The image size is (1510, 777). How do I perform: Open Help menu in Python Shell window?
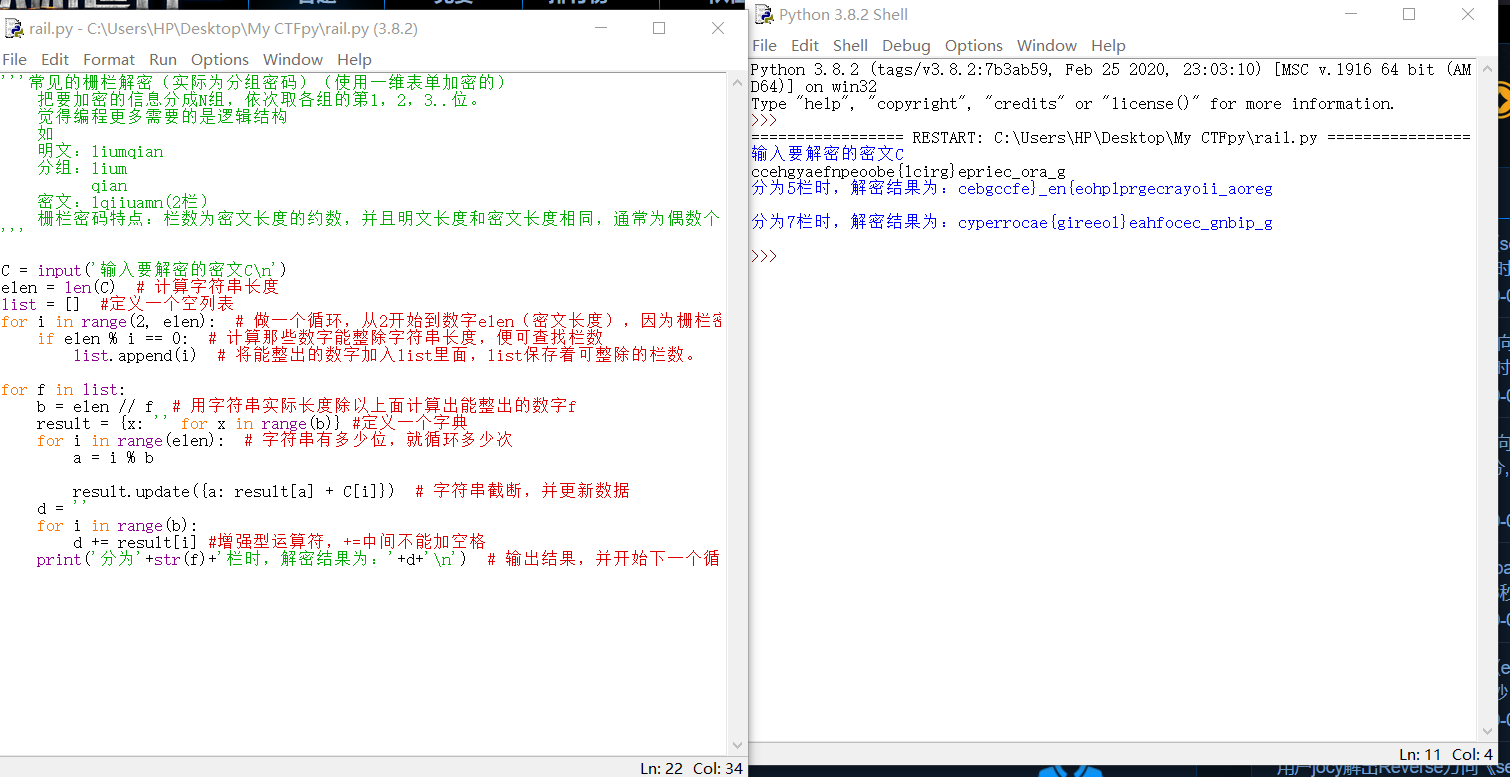click(x=1108, y=45)
